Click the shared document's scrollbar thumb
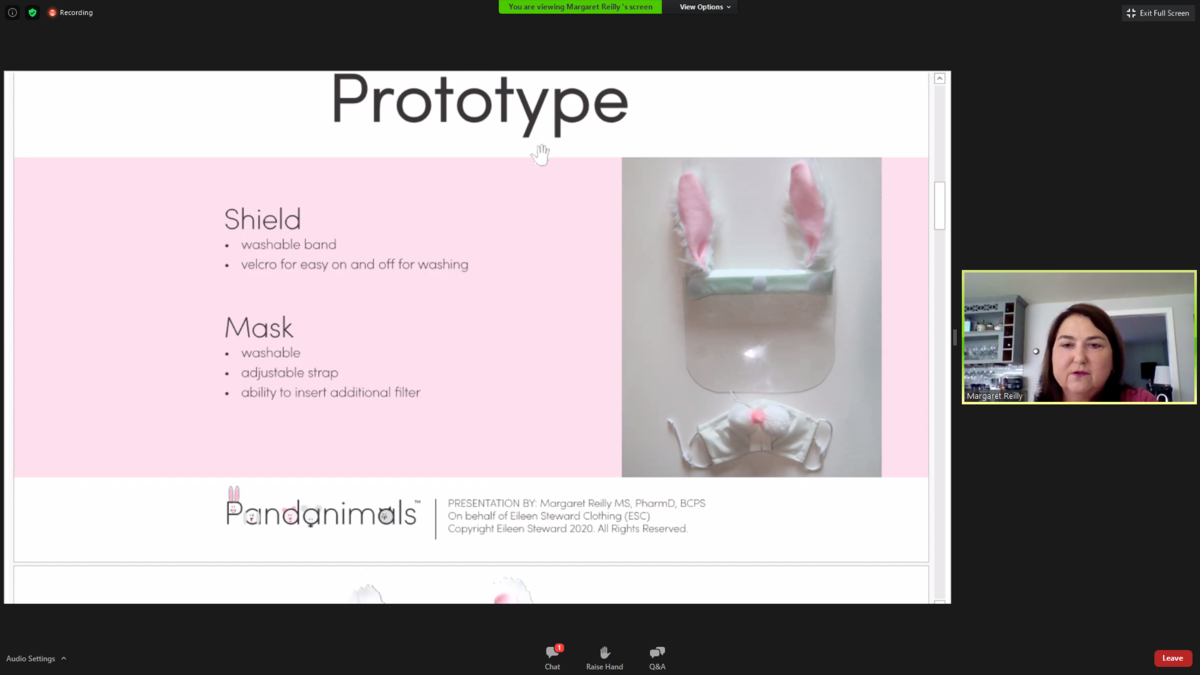 point(939,205)
